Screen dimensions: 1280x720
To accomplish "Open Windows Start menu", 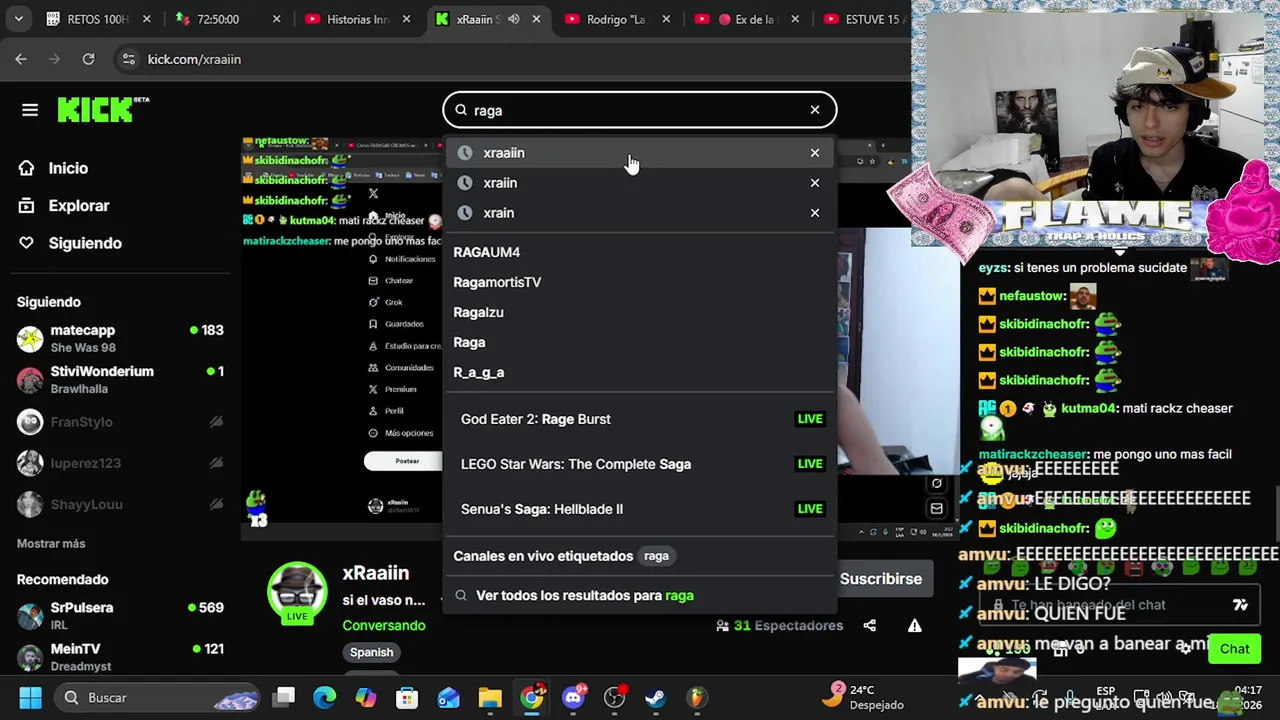I will [x=30, y=697].
